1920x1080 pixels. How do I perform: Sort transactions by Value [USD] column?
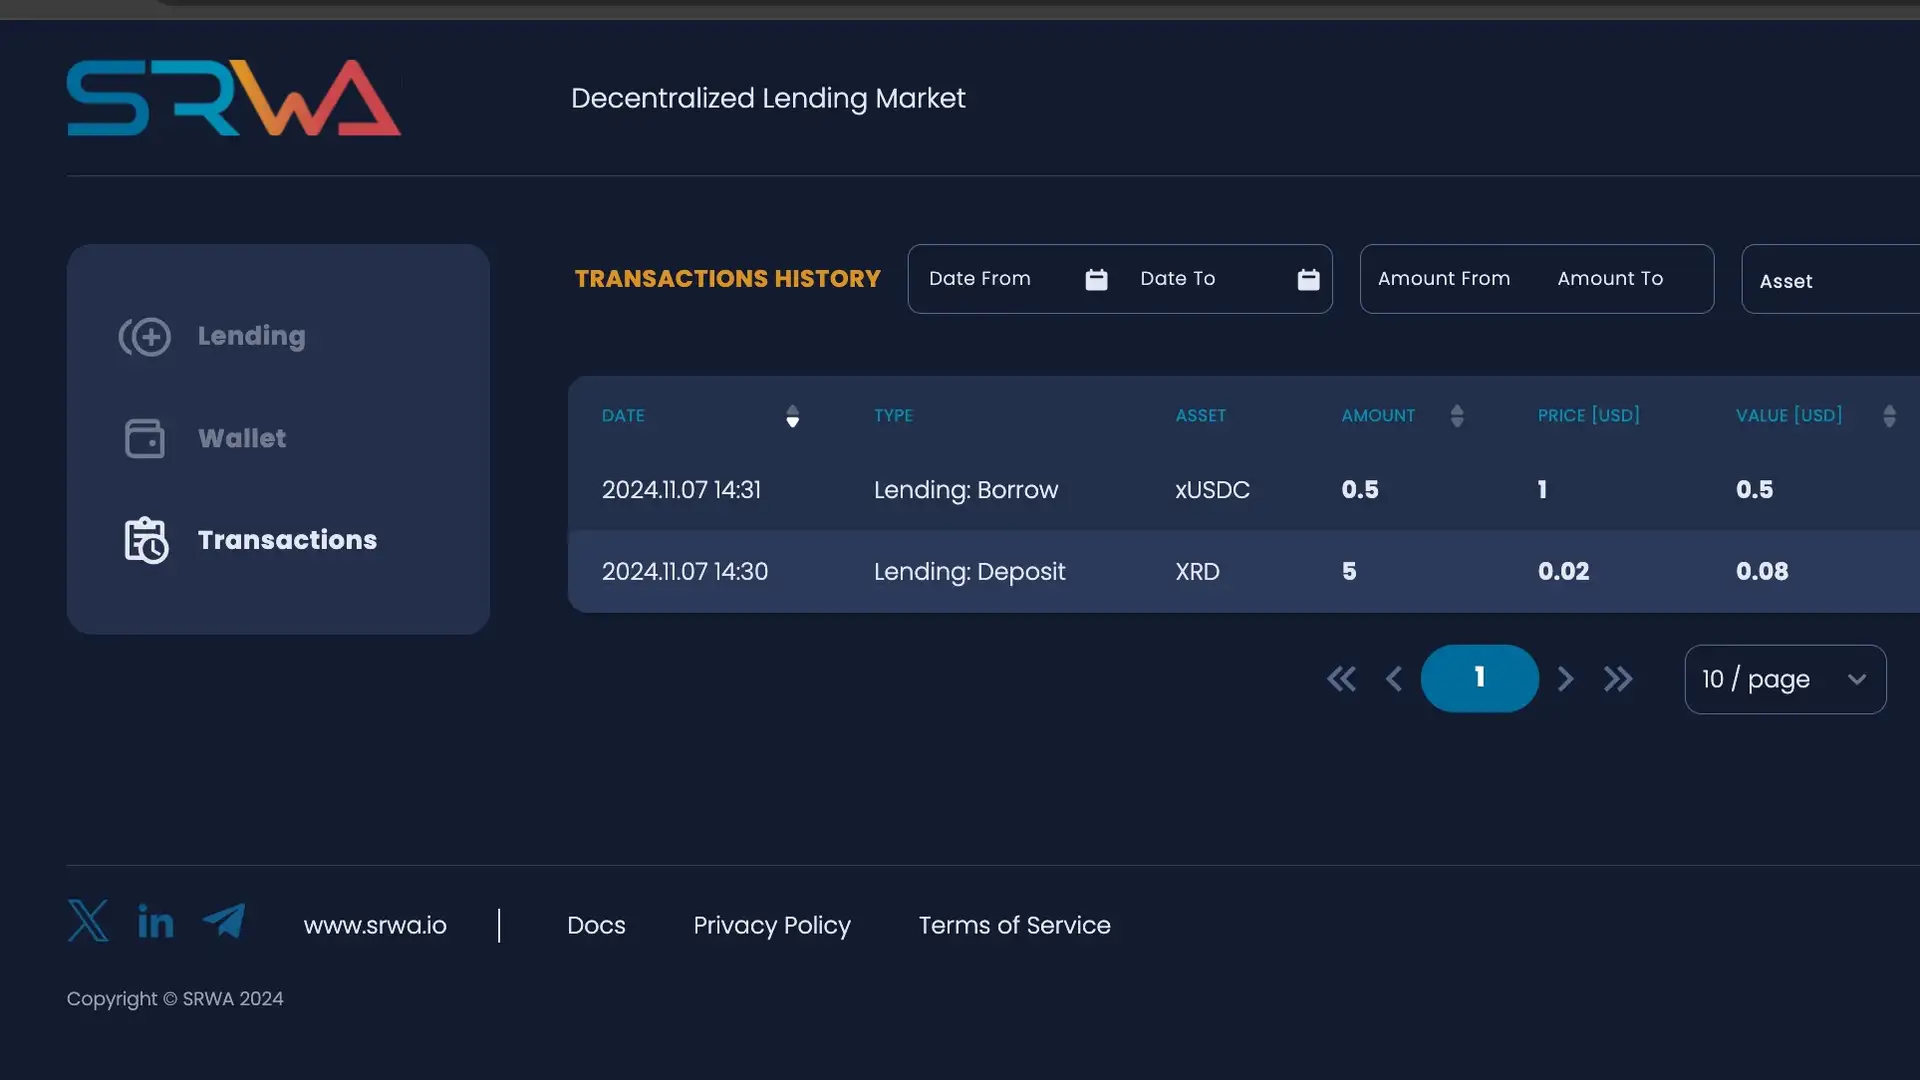[1888, 416]
